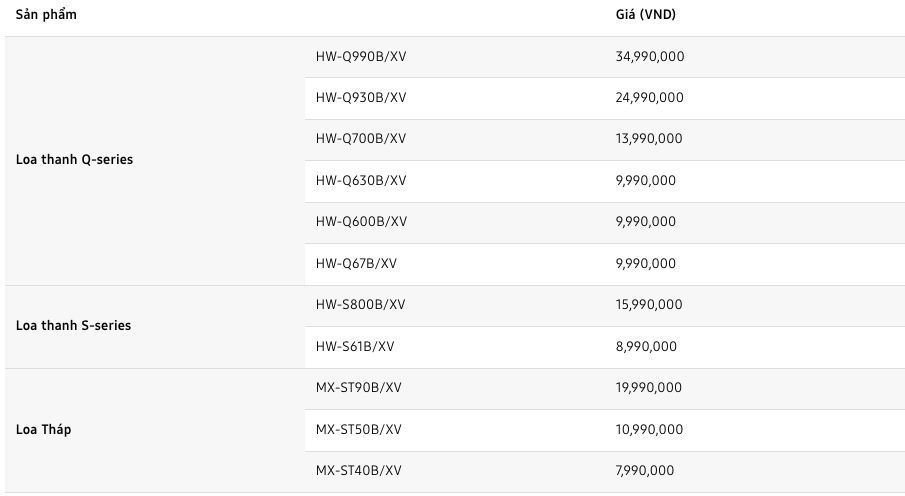Image resolution: width=905 pixels, height=496 pixels.
Task: Click the MX-ST40B/XV model name
Action: point(358,471)
